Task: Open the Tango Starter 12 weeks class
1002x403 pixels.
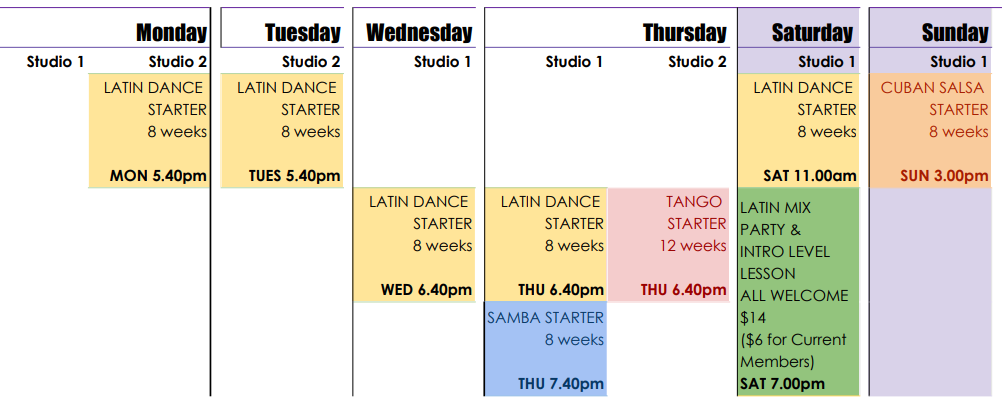Action: [x=669, y=245]
